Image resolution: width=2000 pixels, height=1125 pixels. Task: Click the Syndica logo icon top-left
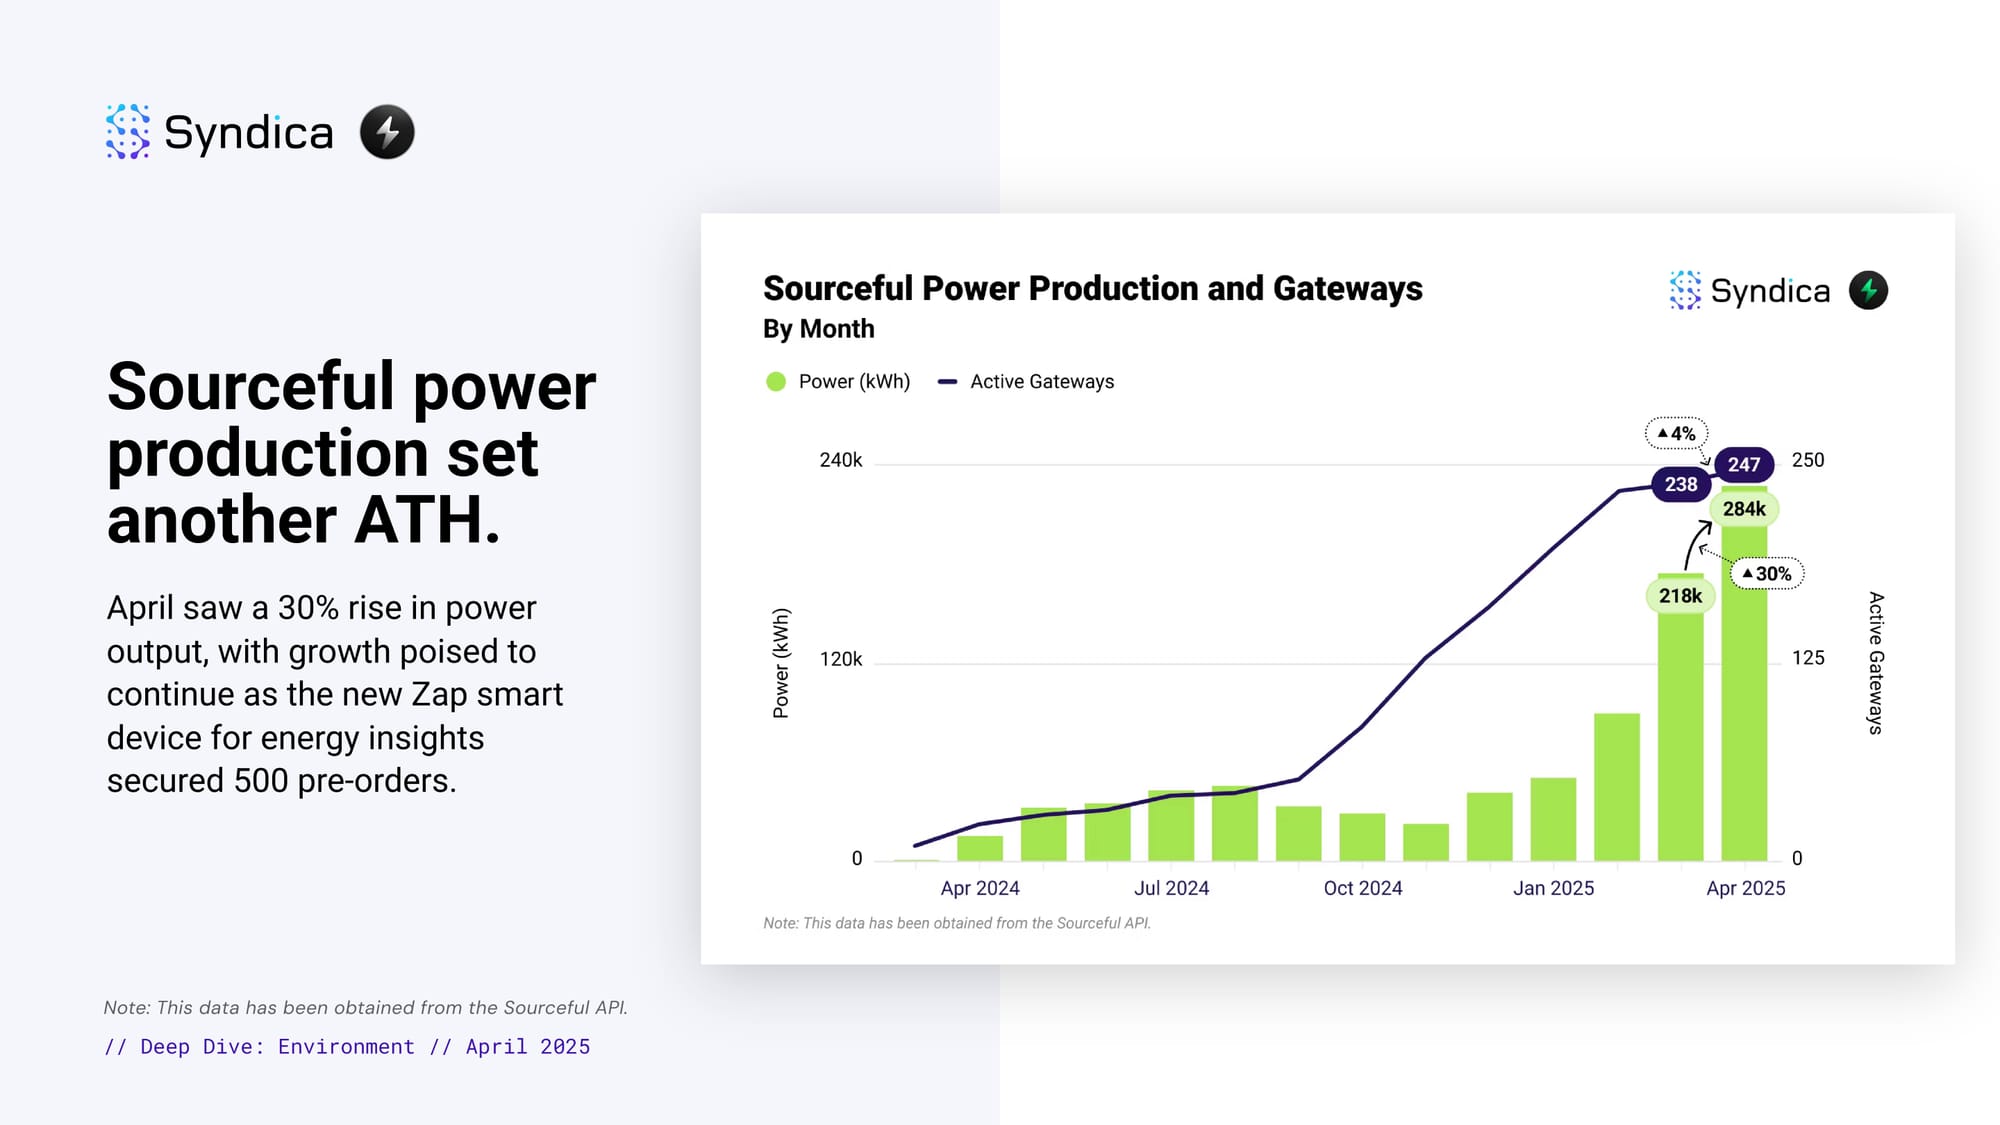pos(128,132)
